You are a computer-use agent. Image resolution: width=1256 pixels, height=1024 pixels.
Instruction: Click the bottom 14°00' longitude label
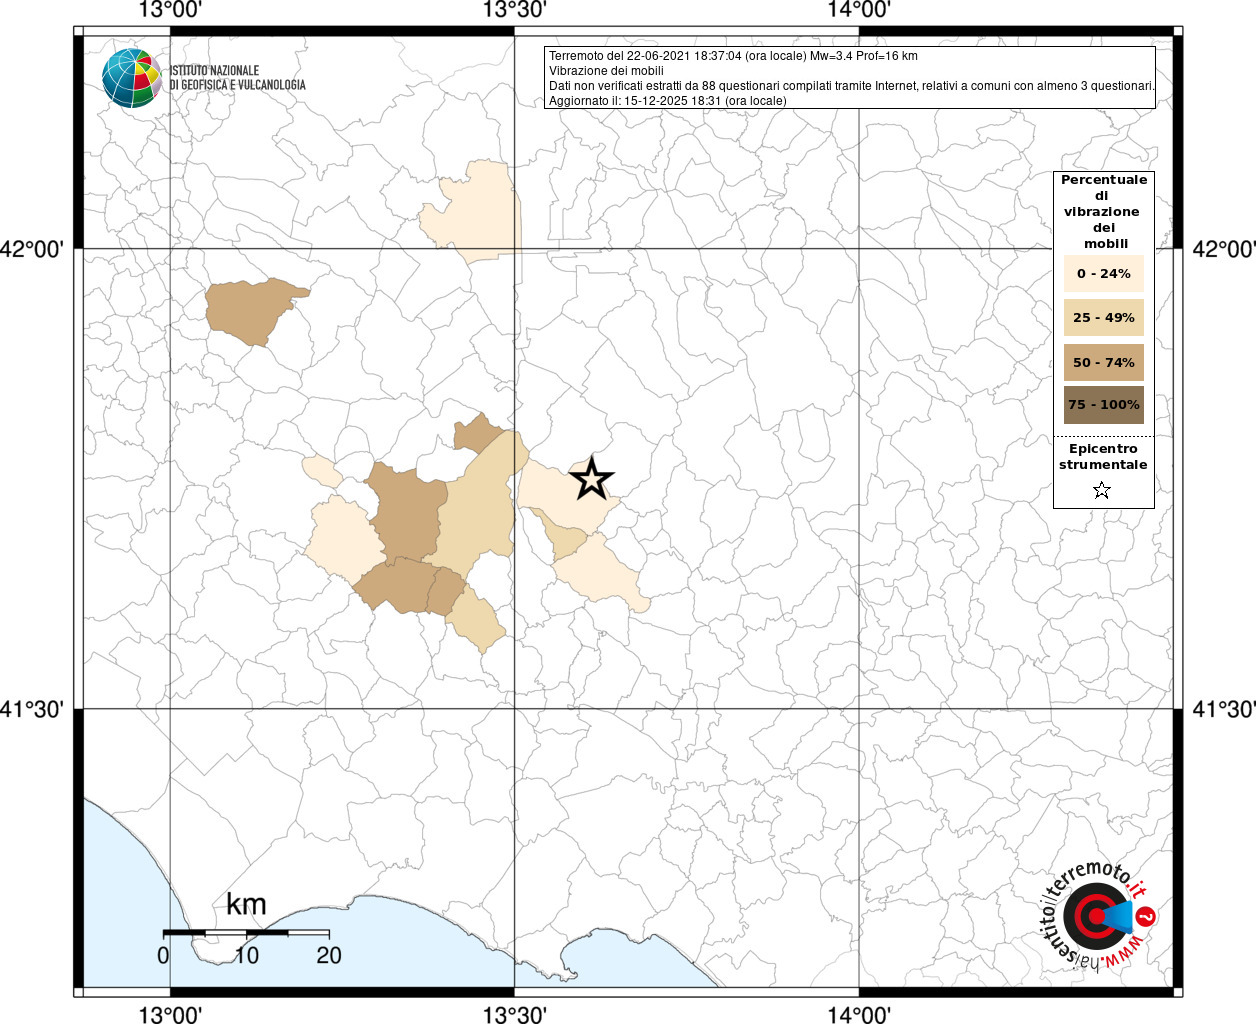point(859,1014)
